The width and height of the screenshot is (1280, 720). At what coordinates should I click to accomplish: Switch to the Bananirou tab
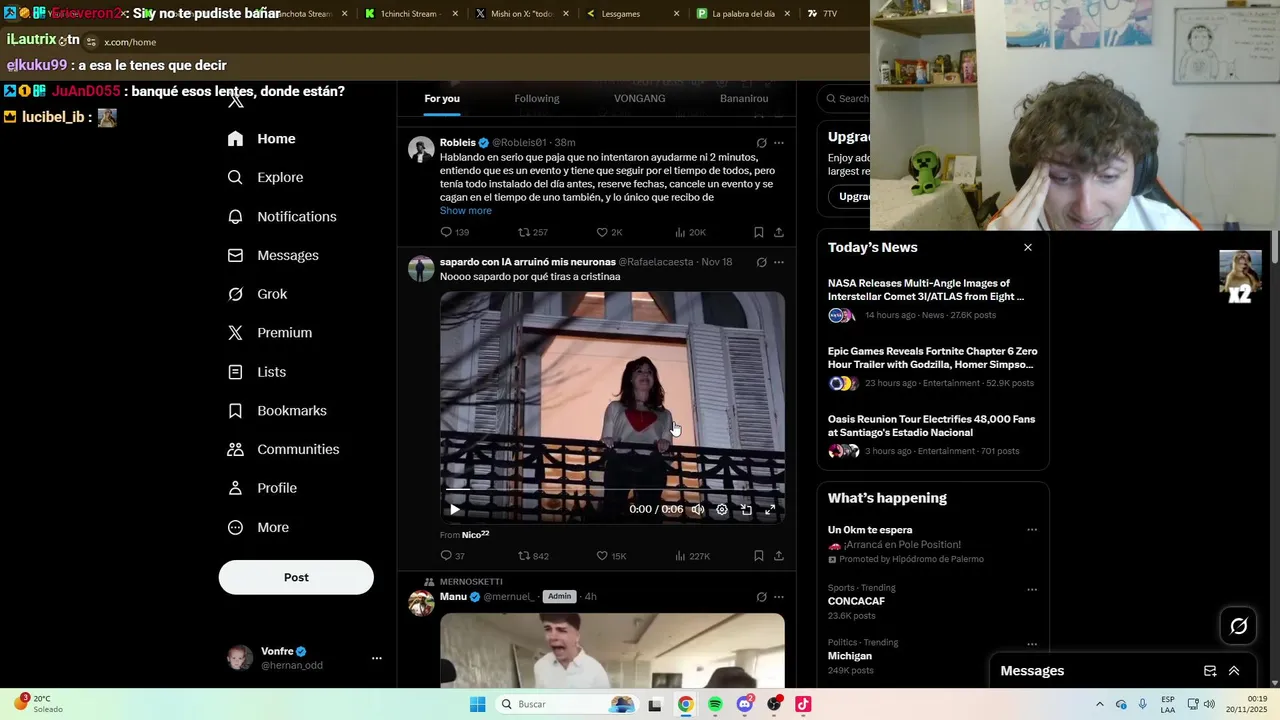(744, 98)
